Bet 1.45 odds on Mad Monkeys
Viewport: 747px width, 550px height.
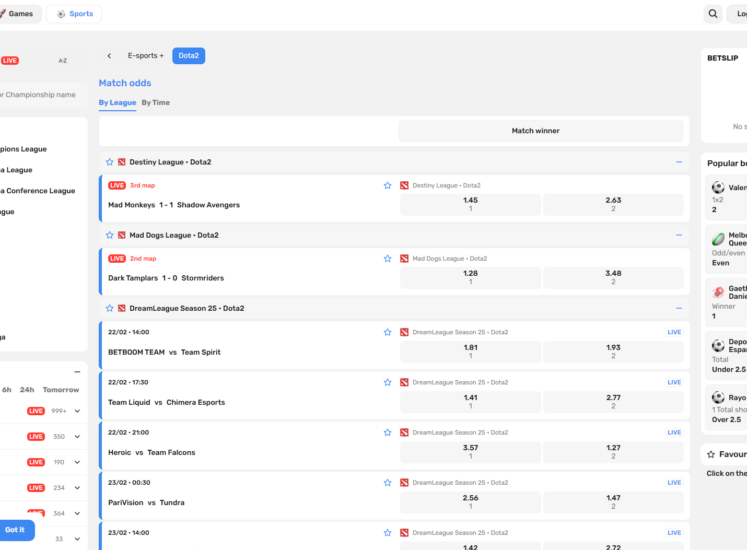pos(470,205)
